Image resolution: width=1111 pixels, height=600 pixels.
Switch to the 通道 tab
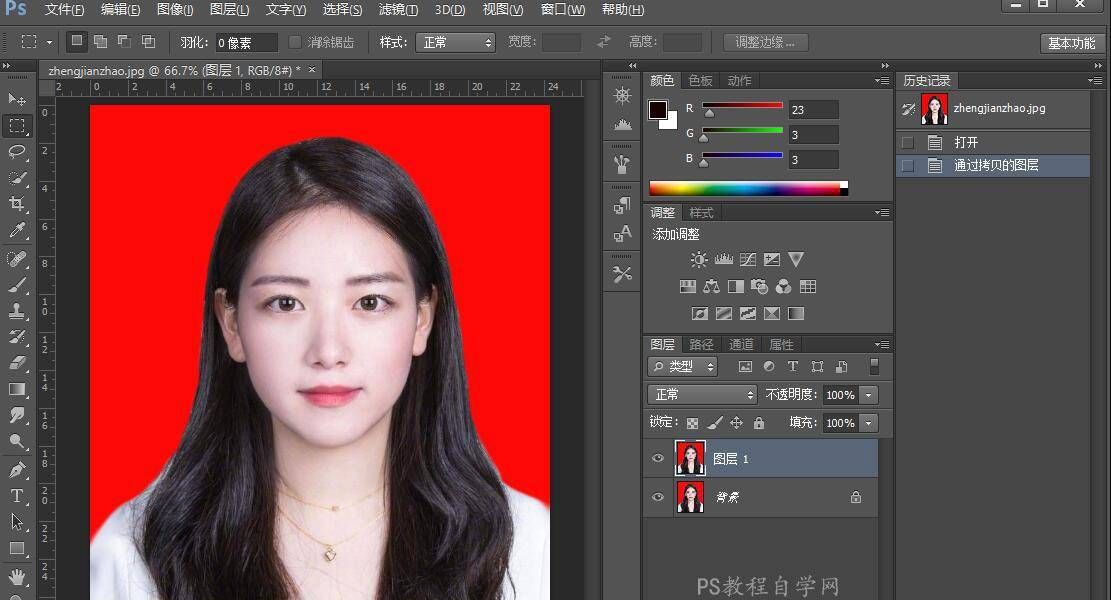(x=742, y=344)
